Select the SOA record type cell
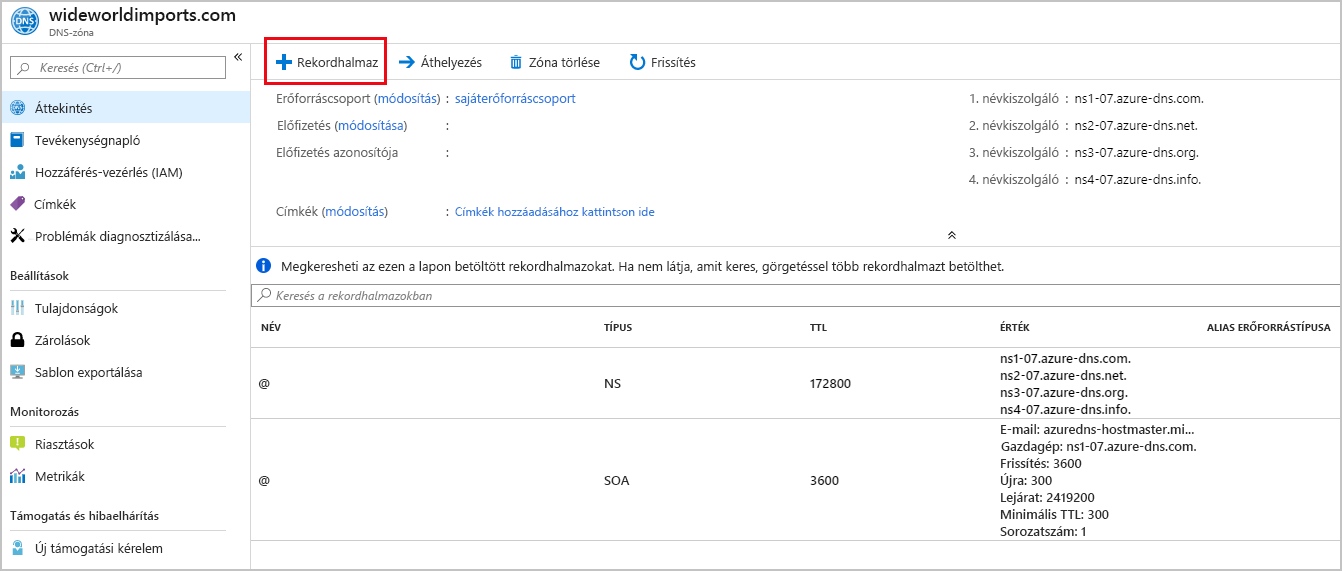1342x571 pixels. click(619, 480)
